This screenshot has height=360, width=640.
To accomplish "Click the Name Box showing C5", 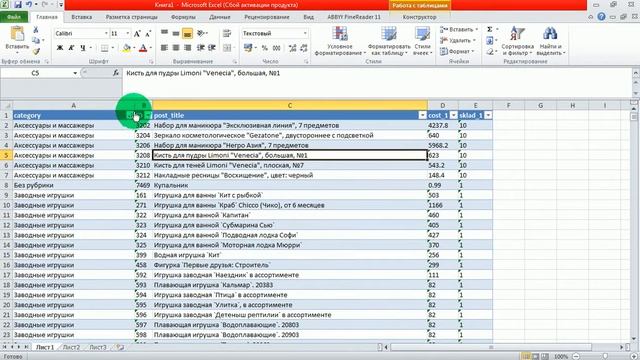I will click(x=36, y=73).
